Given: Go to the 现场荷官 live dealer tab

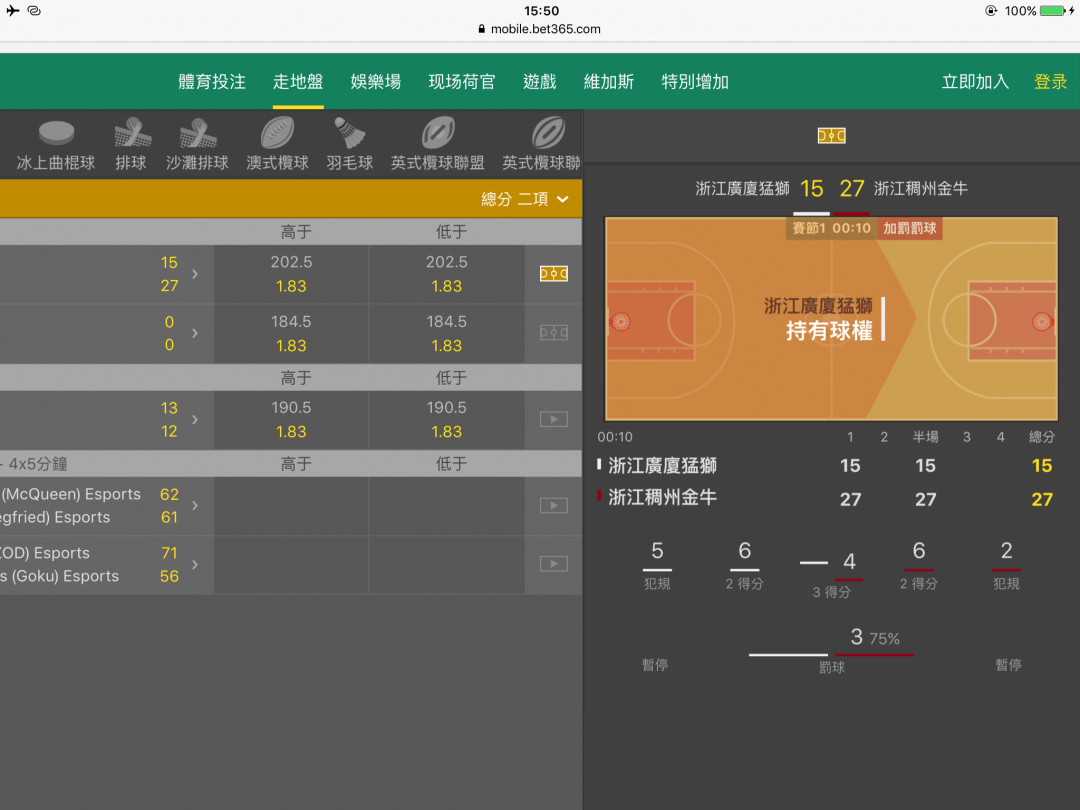Looking at the screenshot, I should 462,82.
